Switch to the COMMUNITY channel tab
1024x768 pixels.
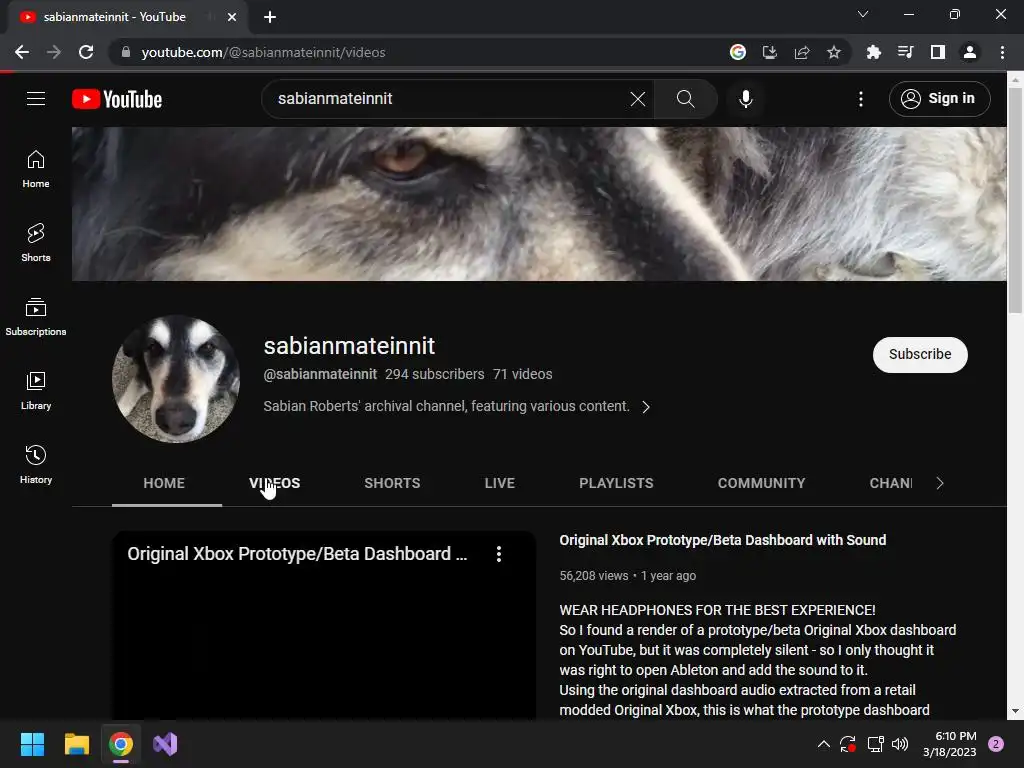pyautogui.click(x=761, y=483)
